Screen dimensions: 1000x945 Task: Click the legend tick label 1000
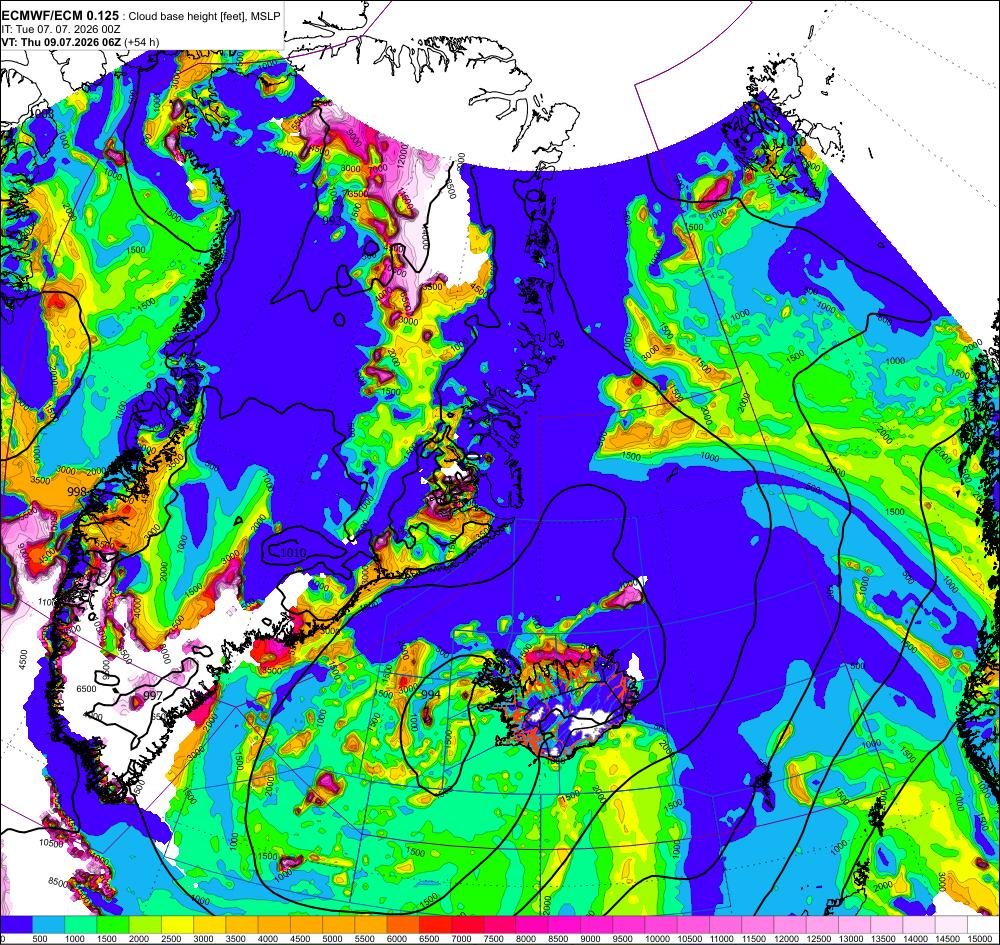pyautogui.click(x=75, y=938)
